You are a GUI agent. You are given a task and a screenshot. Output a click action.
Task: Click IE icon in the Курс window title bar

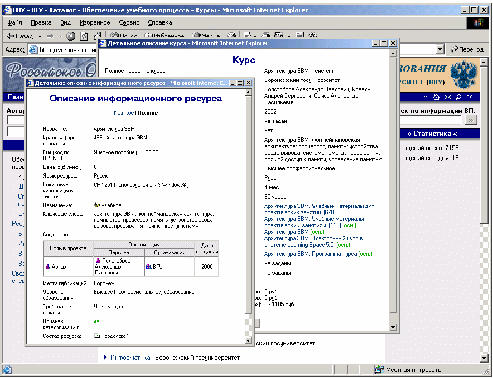click(x=103, y=43)
